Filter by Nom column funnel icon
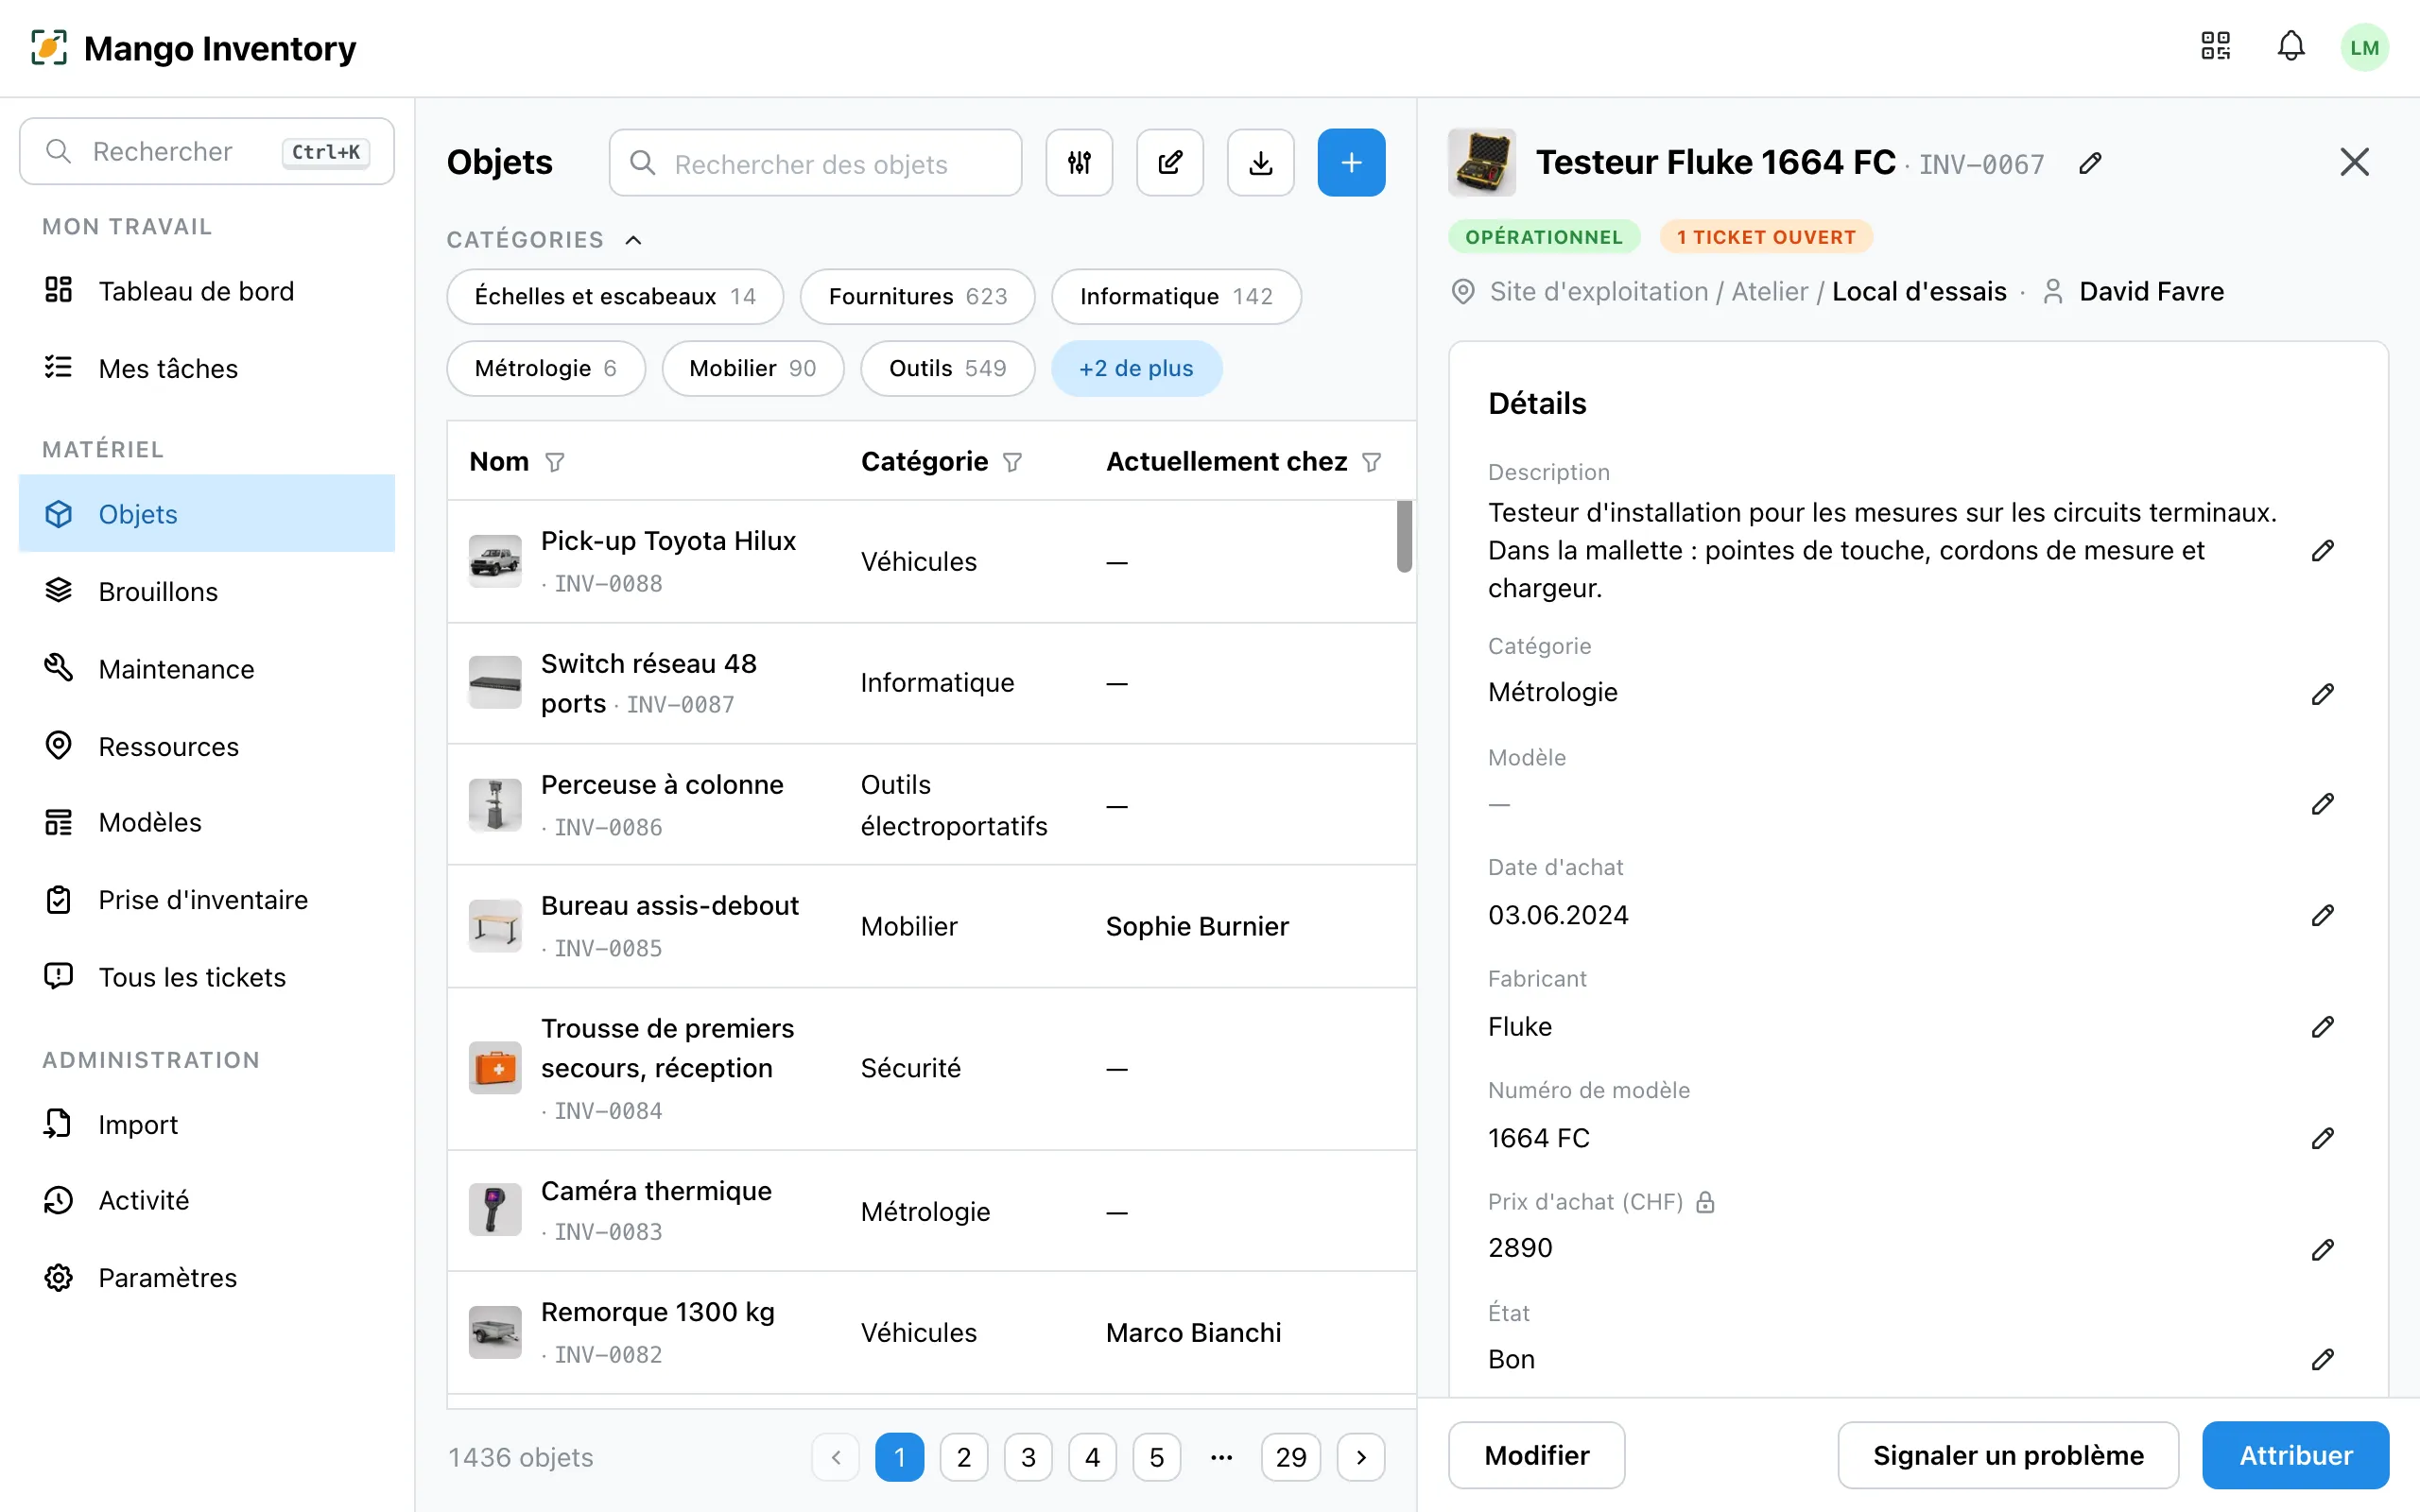The width and height of the screenshot is (2420, 1512). [x=555, y=462]
